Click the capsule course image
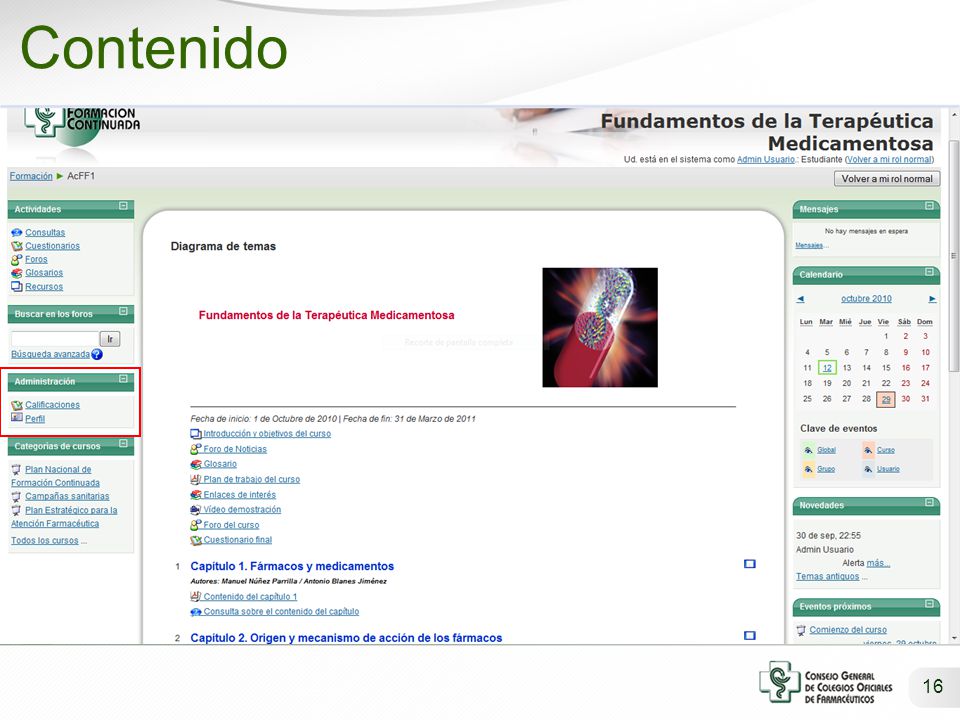 [600, 328]
